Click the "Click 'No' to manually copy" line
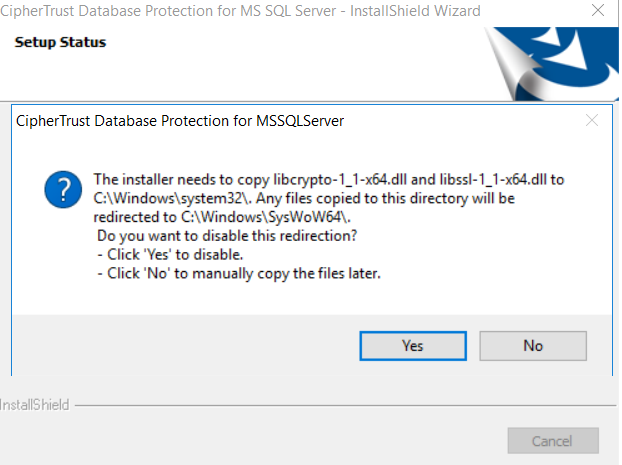The height and width of the screenshot is (465, 622). coord(239,273)
